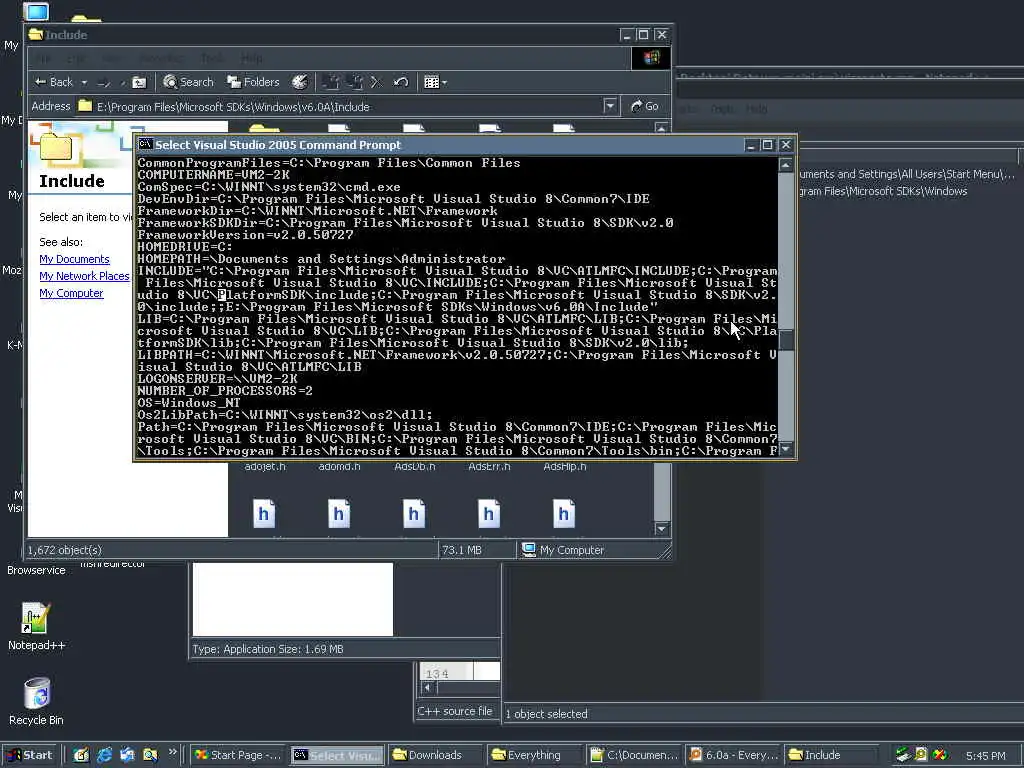The width and height of the screenshot is (1024, 768).
Task: Click the fourth Quick Launch search icon
Action: click(x=150, y=755)
